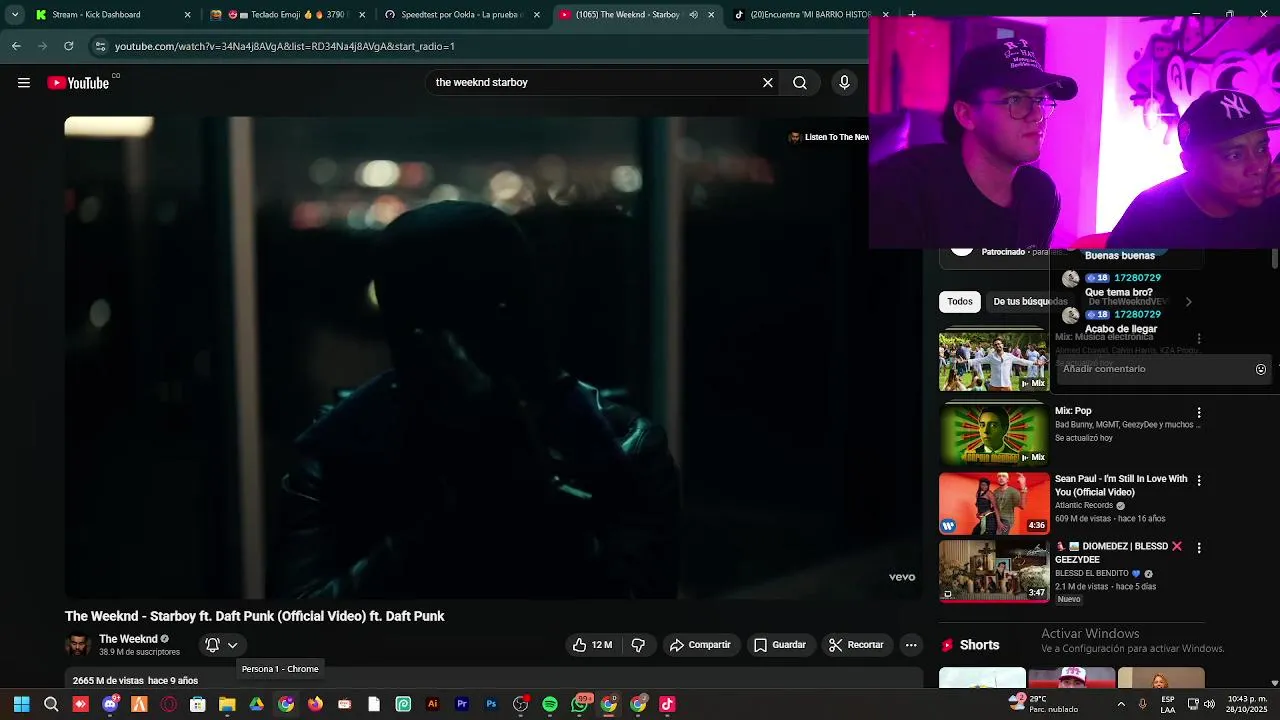Run search with magnifier button

point(800,83)
